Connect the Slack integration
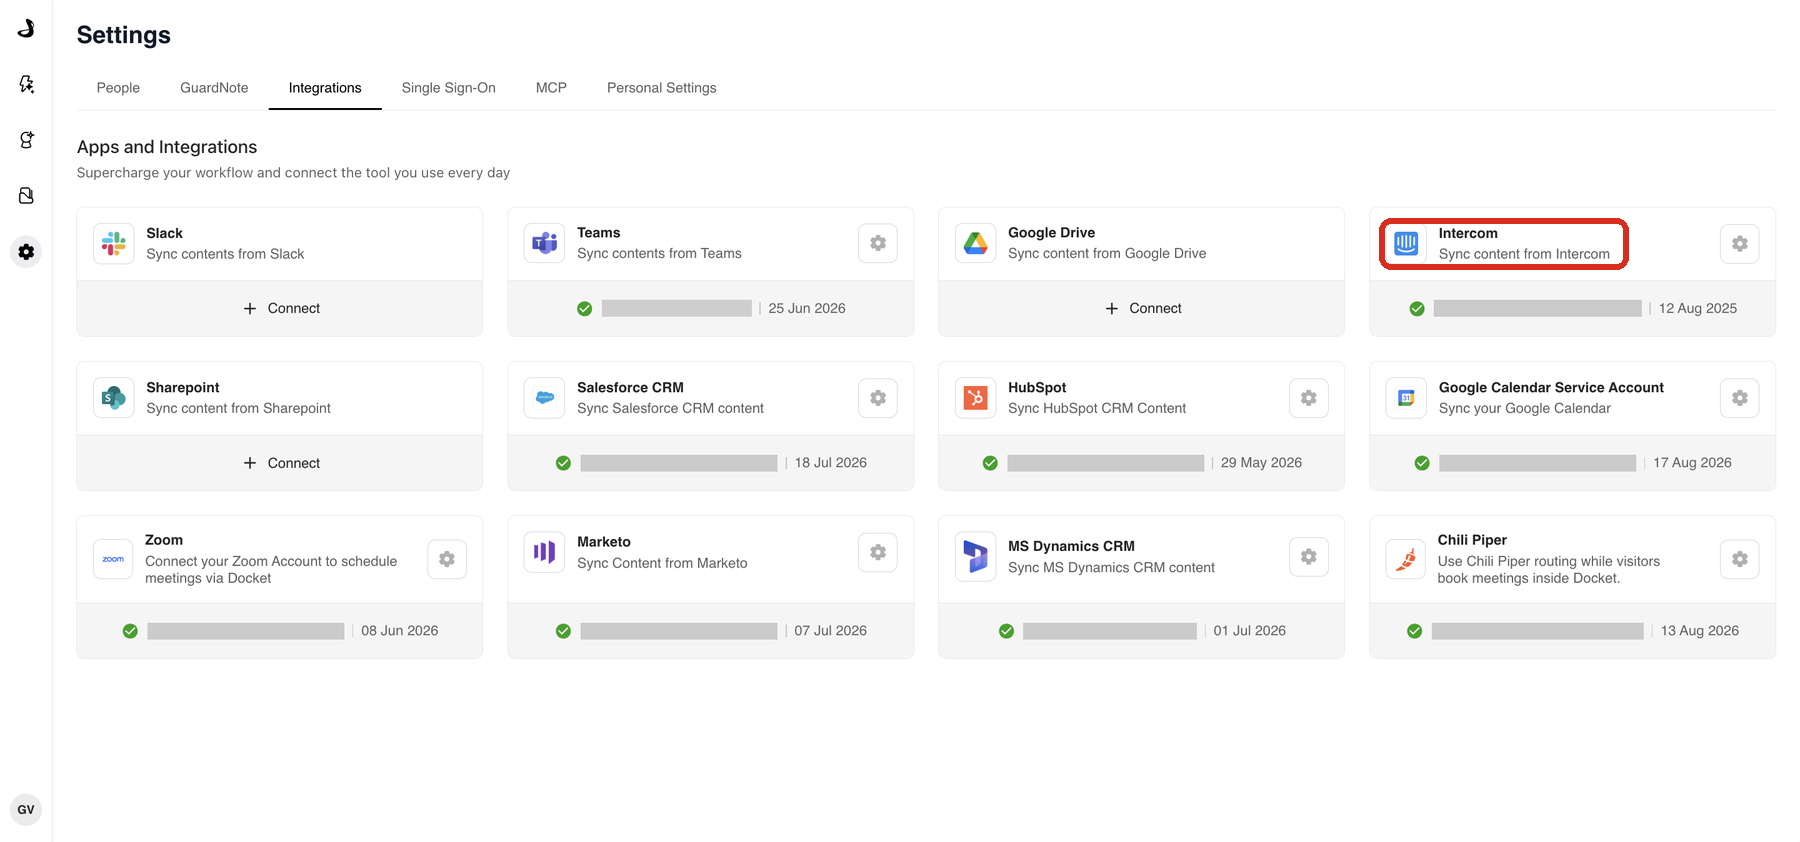The image size is (1800, 842). click(x=281, y=308)
